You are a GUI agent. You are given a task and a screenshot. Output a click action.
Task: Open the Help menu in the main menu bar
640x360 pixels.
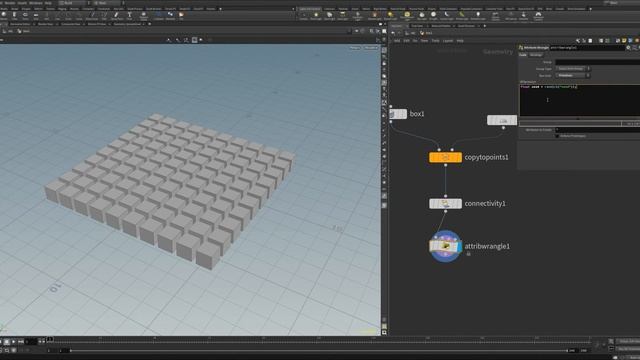pyautogui.click(x=48, y=3)
